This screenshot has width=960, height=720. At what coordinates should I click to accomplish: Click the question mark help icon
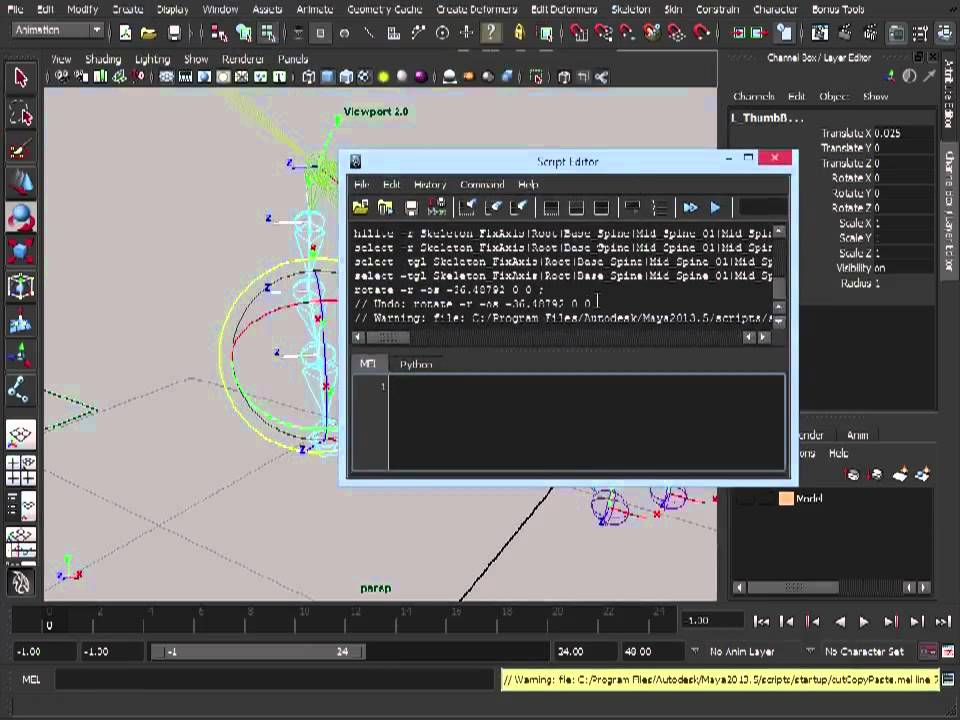(x=490, y=32)
